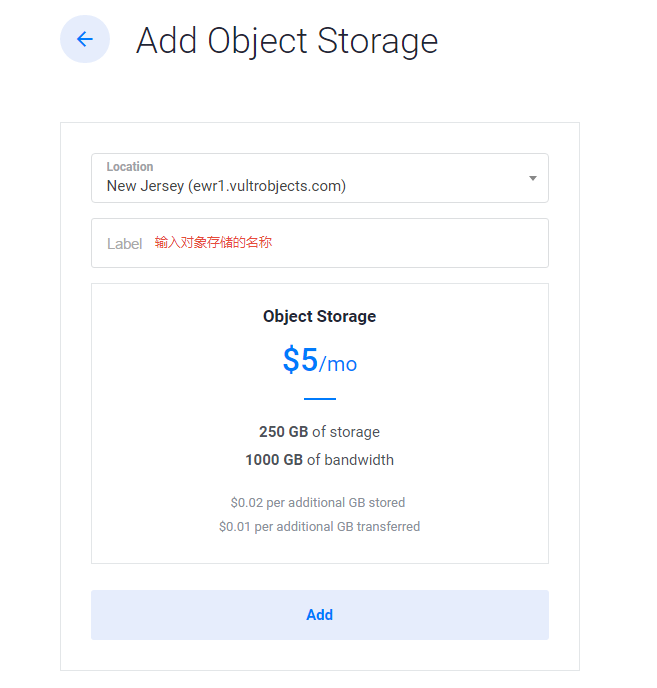Image resolution: width=657 pixels, height=688 pixels.
Task: Click the Add button
Action: (320, 614)
